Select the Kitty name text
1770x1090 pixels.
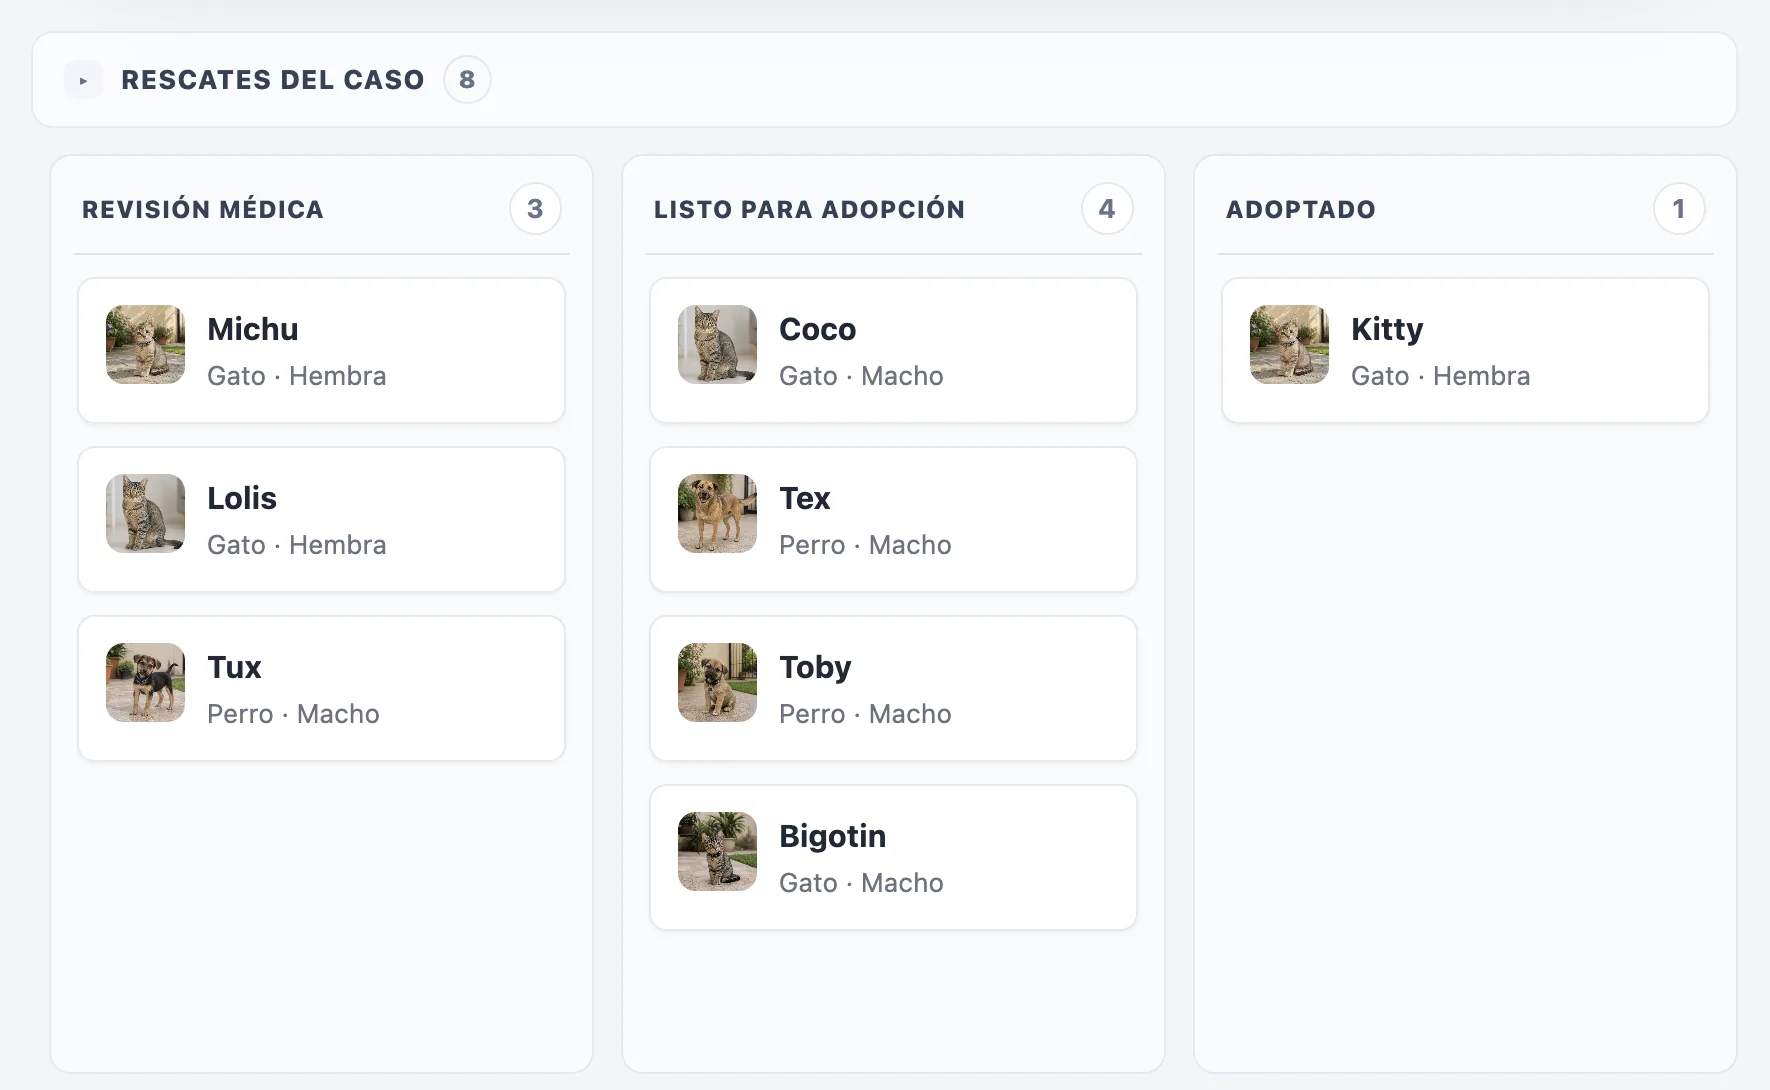tap(1387, 329)
